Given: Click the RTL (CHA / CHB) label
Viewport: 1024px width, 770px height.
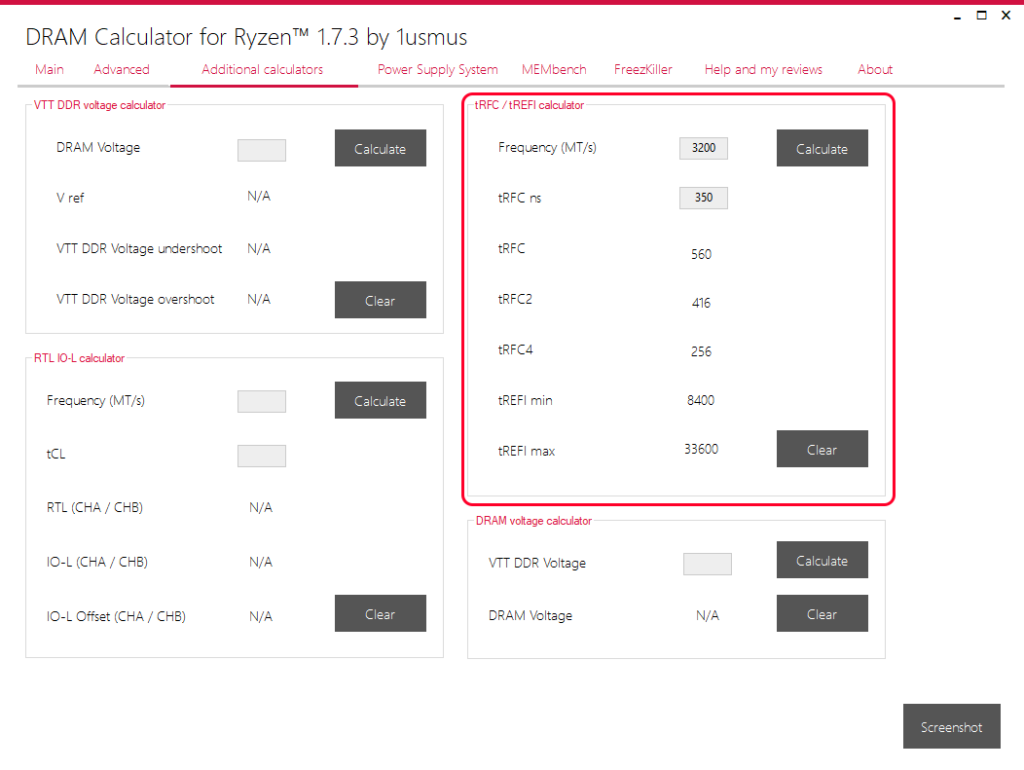Looking at the screenshot, I should [95, 507].
